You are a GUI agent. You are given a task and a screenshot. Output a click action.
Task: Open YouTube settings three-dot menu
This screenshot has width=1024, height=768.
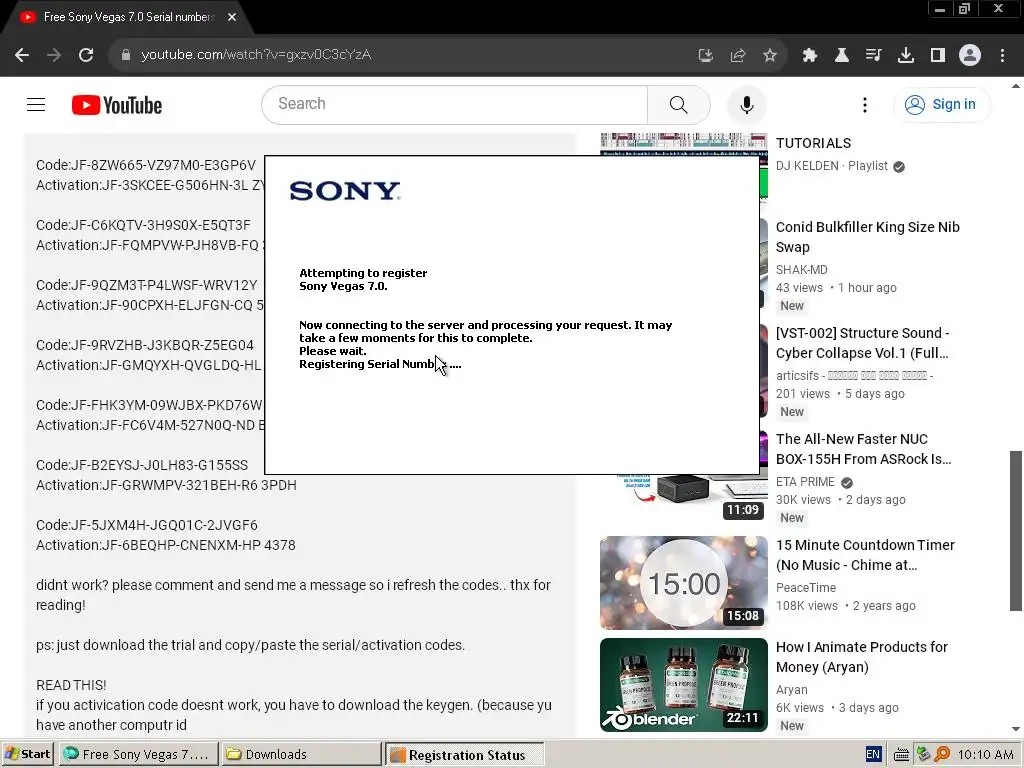coord(865,105)
